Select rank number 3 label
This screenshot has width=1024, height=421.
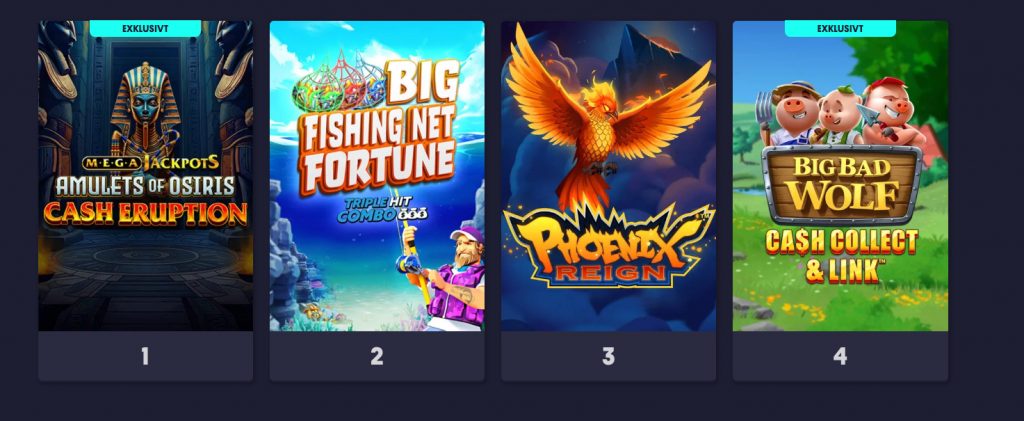click(608, 356)
